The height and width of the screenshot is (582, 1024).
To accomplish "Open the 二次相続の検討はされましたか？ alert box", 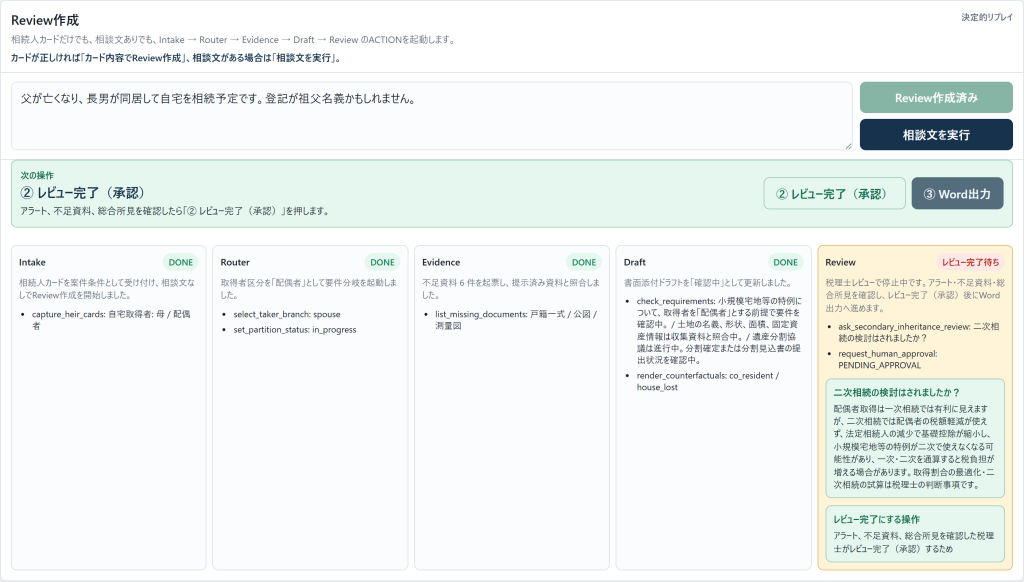I will tap(915, 438).
